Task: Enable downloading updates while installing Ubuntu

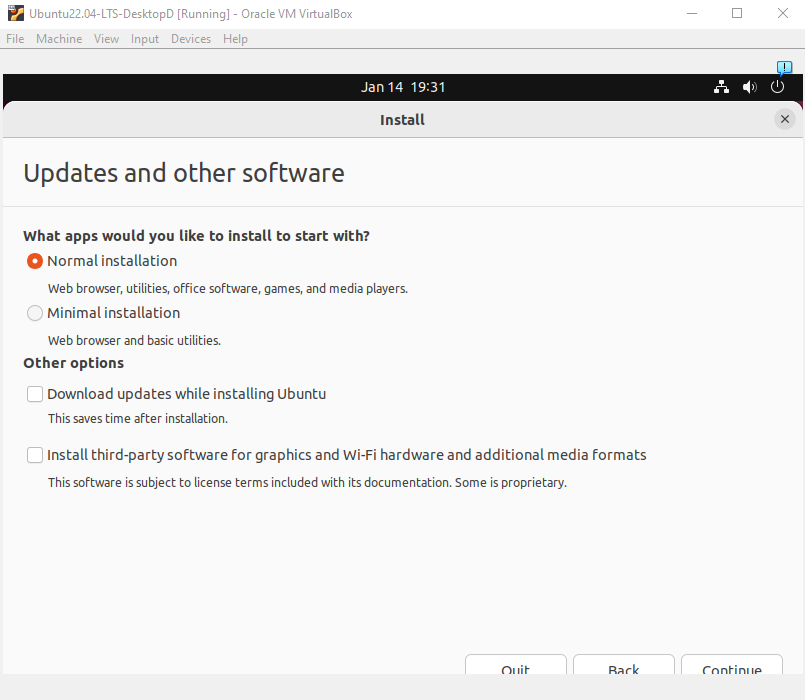Action: click(35, 394)
